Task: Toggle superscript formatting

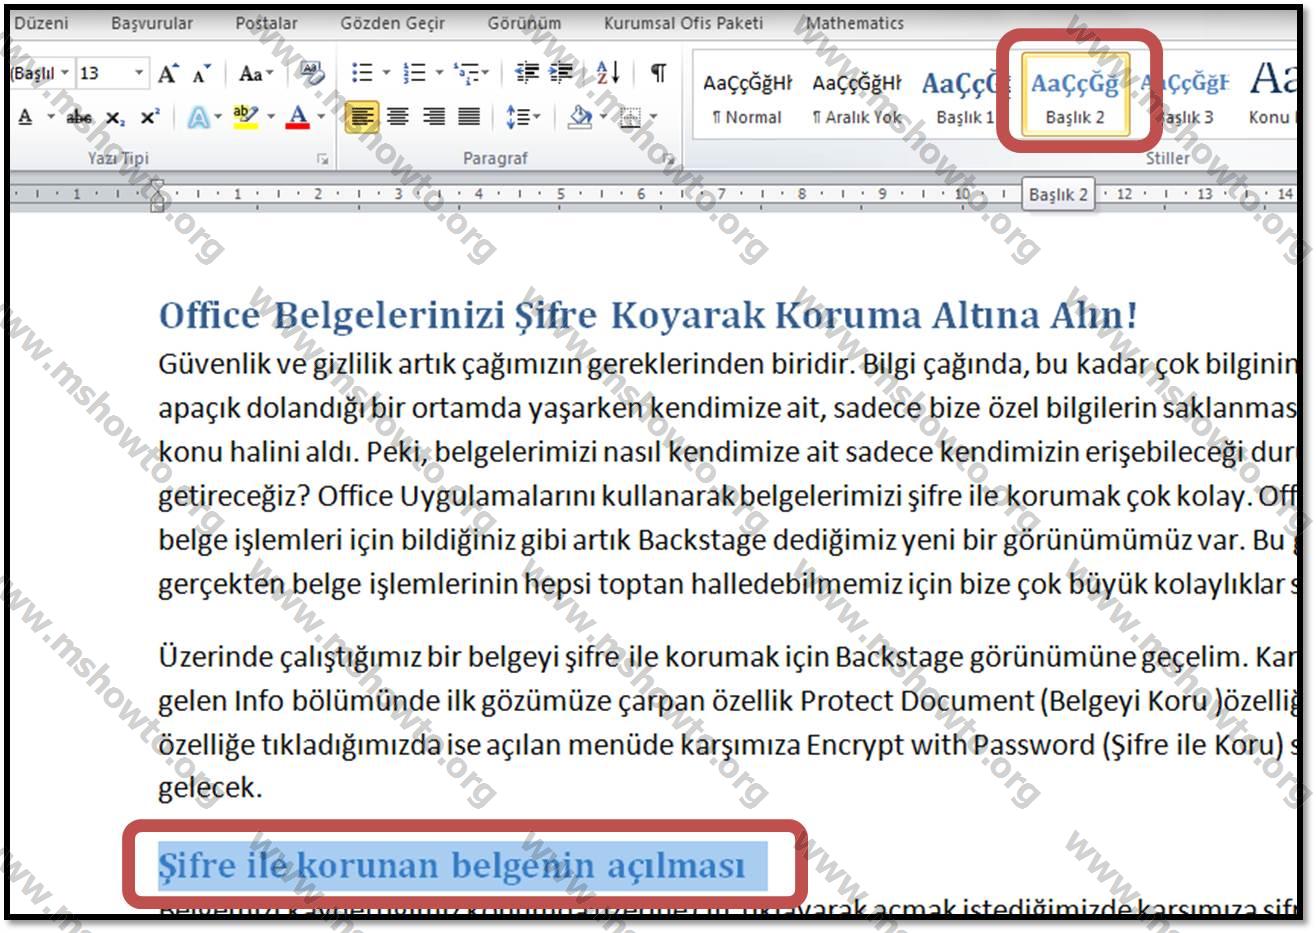Action: [x=149, y=118]
